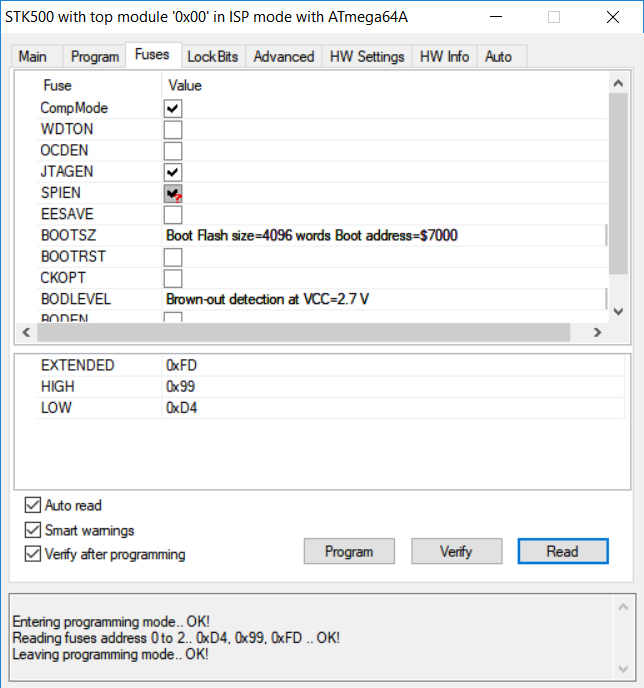Check the EESAVE fuse checkbox
644x688 pixels.
pos(173,215)
